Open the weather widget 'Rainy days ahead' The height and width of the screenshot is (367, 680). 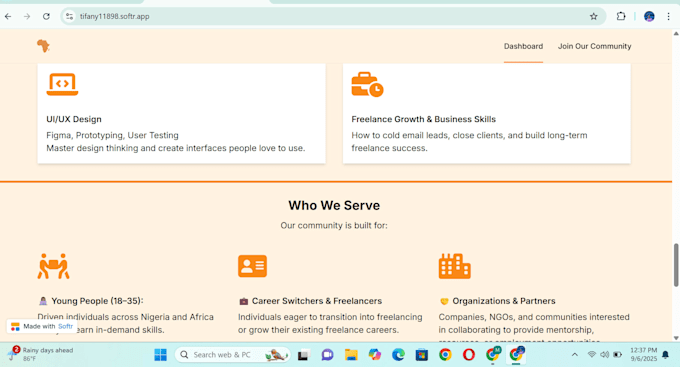click(41, 354)
